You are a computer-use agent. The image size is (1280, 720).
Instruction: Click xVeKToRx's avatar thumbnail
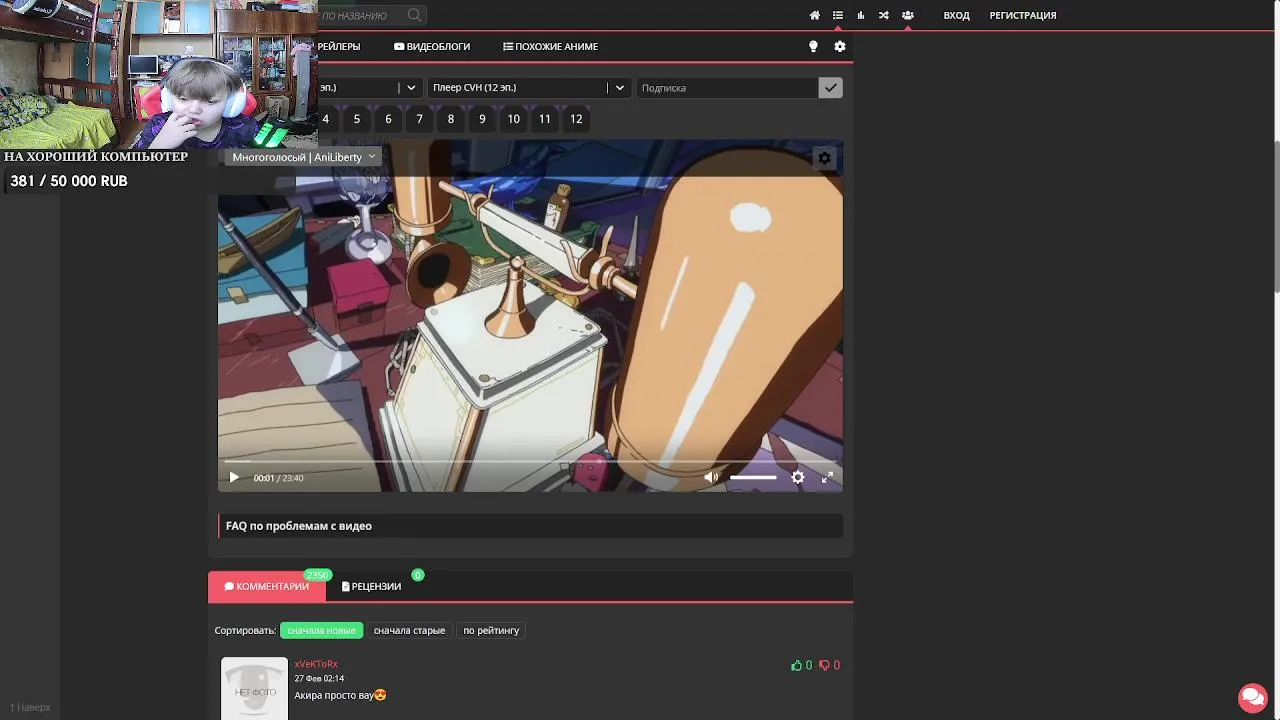point(254,688)
